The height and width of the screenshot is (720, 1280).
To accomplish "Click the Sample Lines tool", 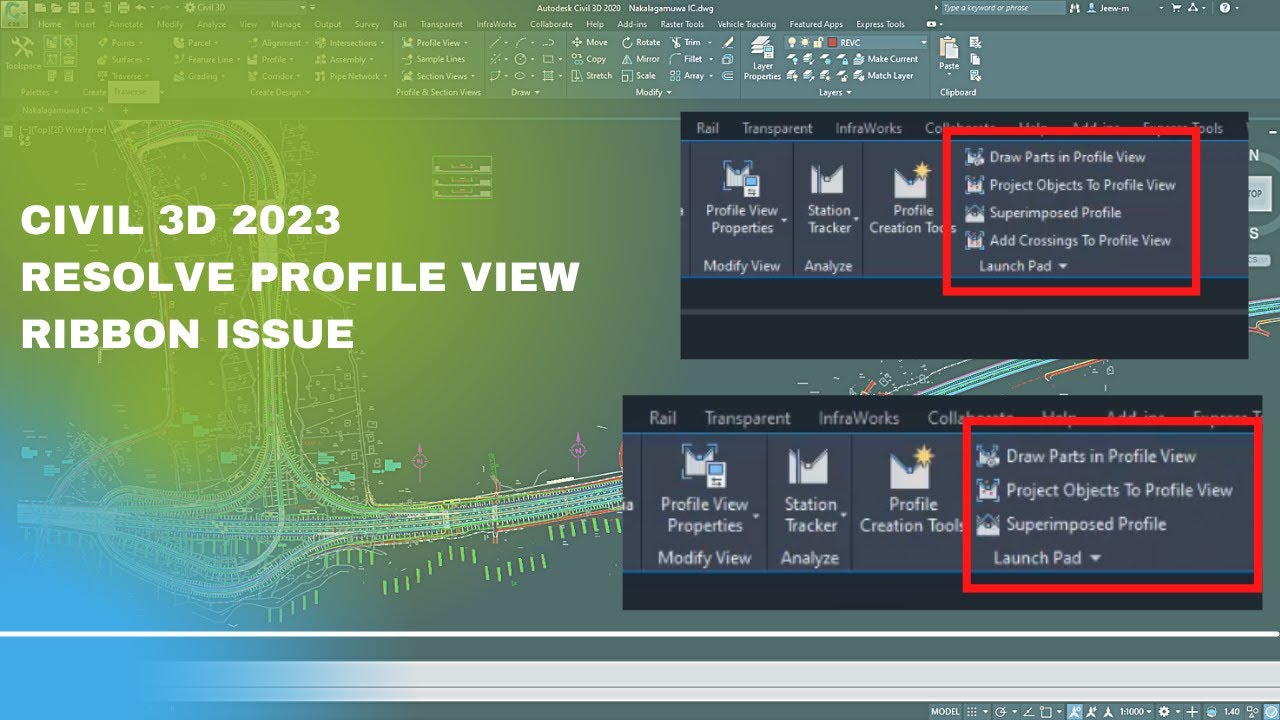I will tap(433, 59).
